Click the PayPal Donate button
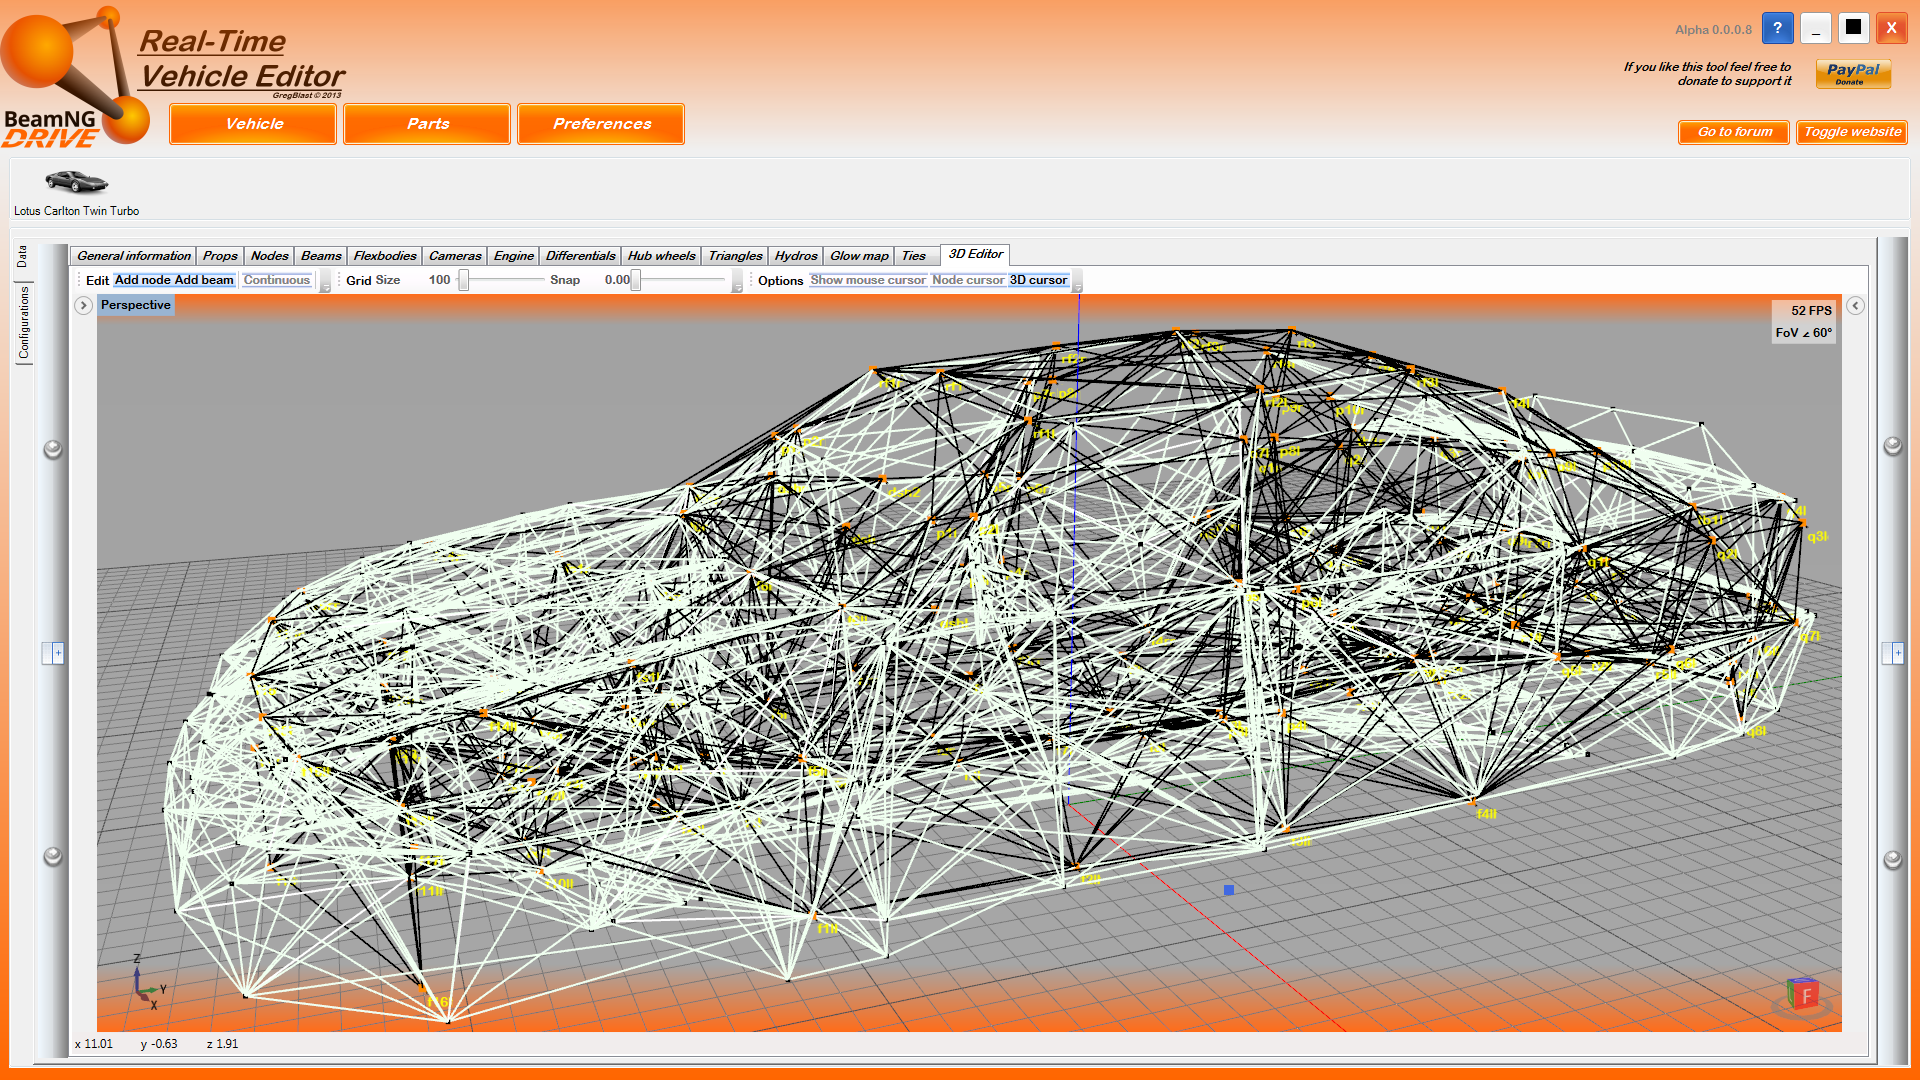Screen dimensions: 1920x1080 pyautogui.click(x=1853, y=73)
